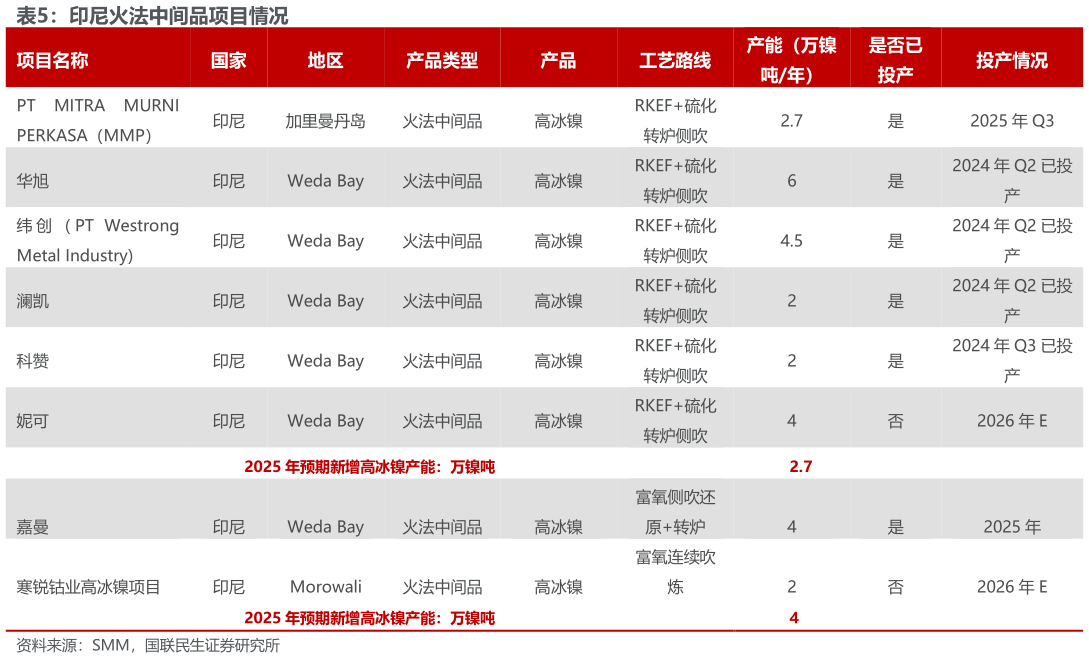Click the 2025 年 Q3 commissioning cell
Image resolution: width=1089 pixels, height=658 pixels.
[1012, 121]
